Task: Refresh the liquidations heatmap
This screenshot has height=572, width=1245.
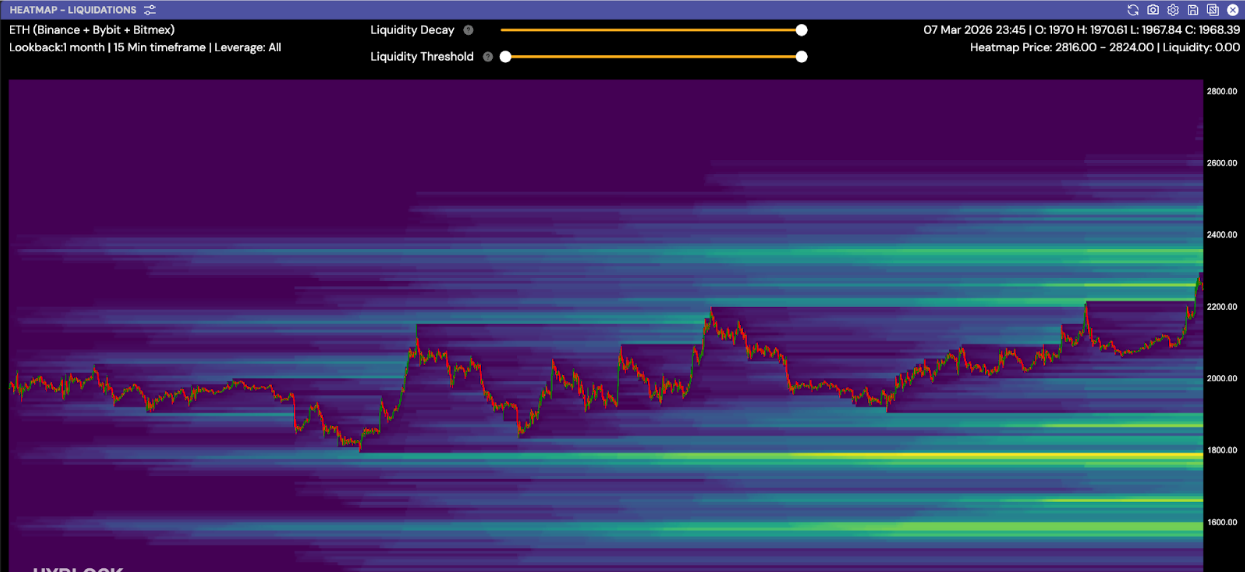Action: (1133, 10)
